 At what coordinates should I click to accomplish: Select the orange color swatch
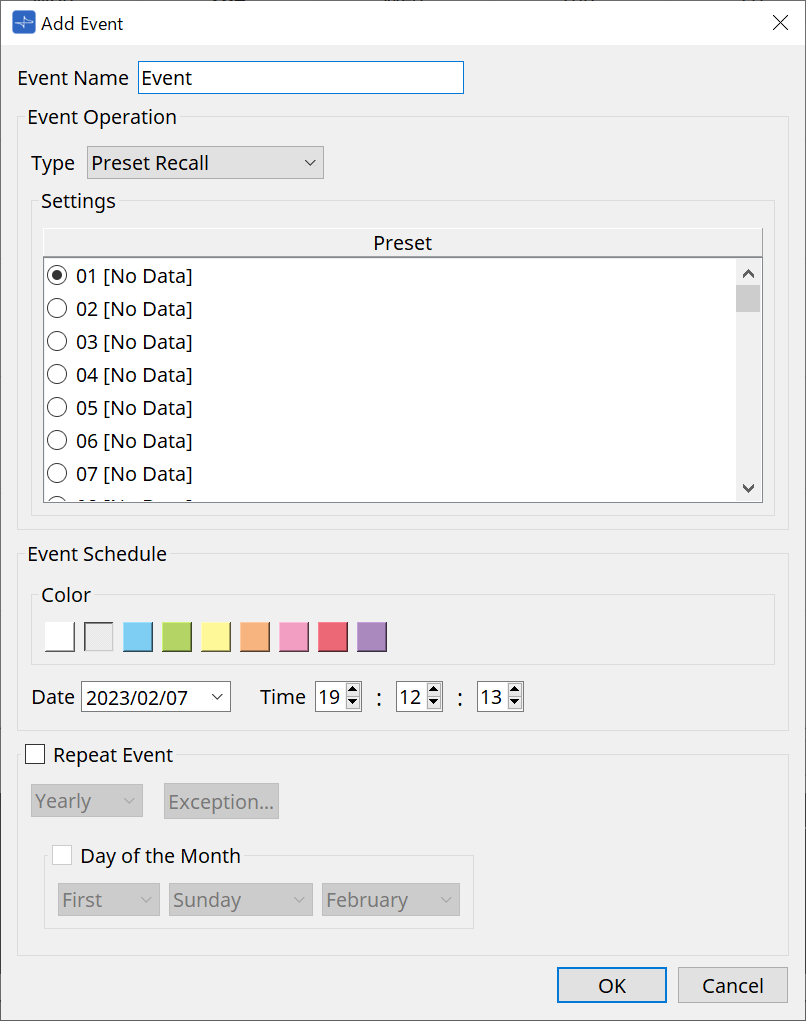point(255,637)
